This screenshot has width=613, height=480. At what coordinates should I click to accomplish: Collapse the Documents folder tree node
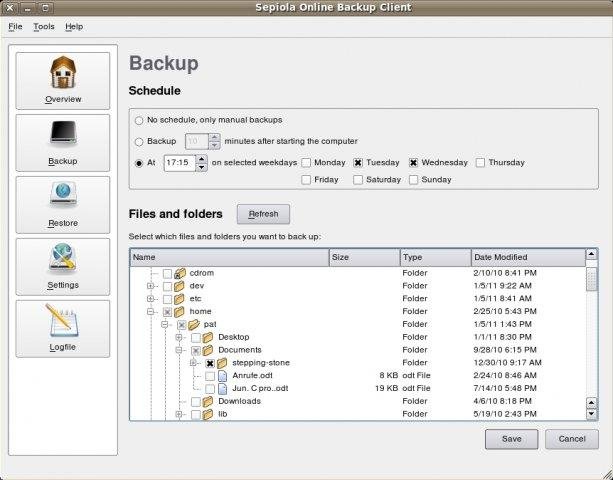179,350
